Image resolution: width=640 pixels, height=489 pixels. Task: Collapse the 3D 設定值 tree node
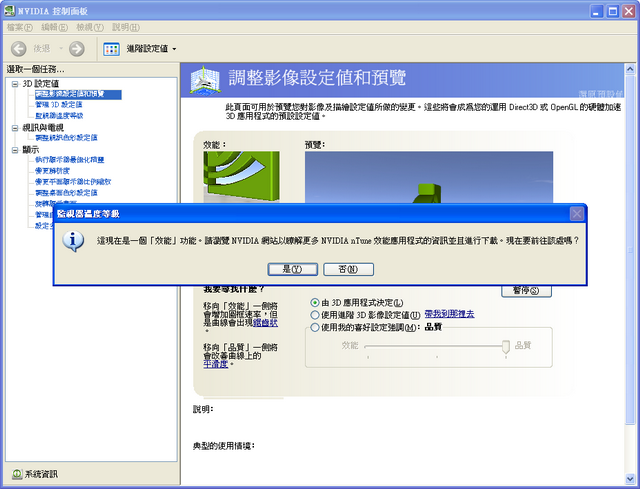click(15, 84)
